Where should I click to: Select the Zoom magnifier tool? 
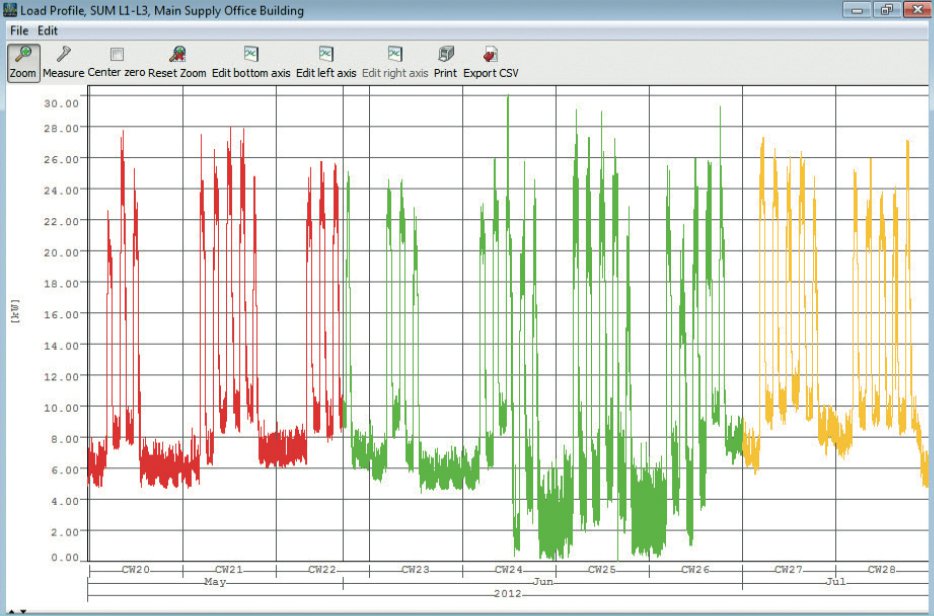[x=23, y=63]
